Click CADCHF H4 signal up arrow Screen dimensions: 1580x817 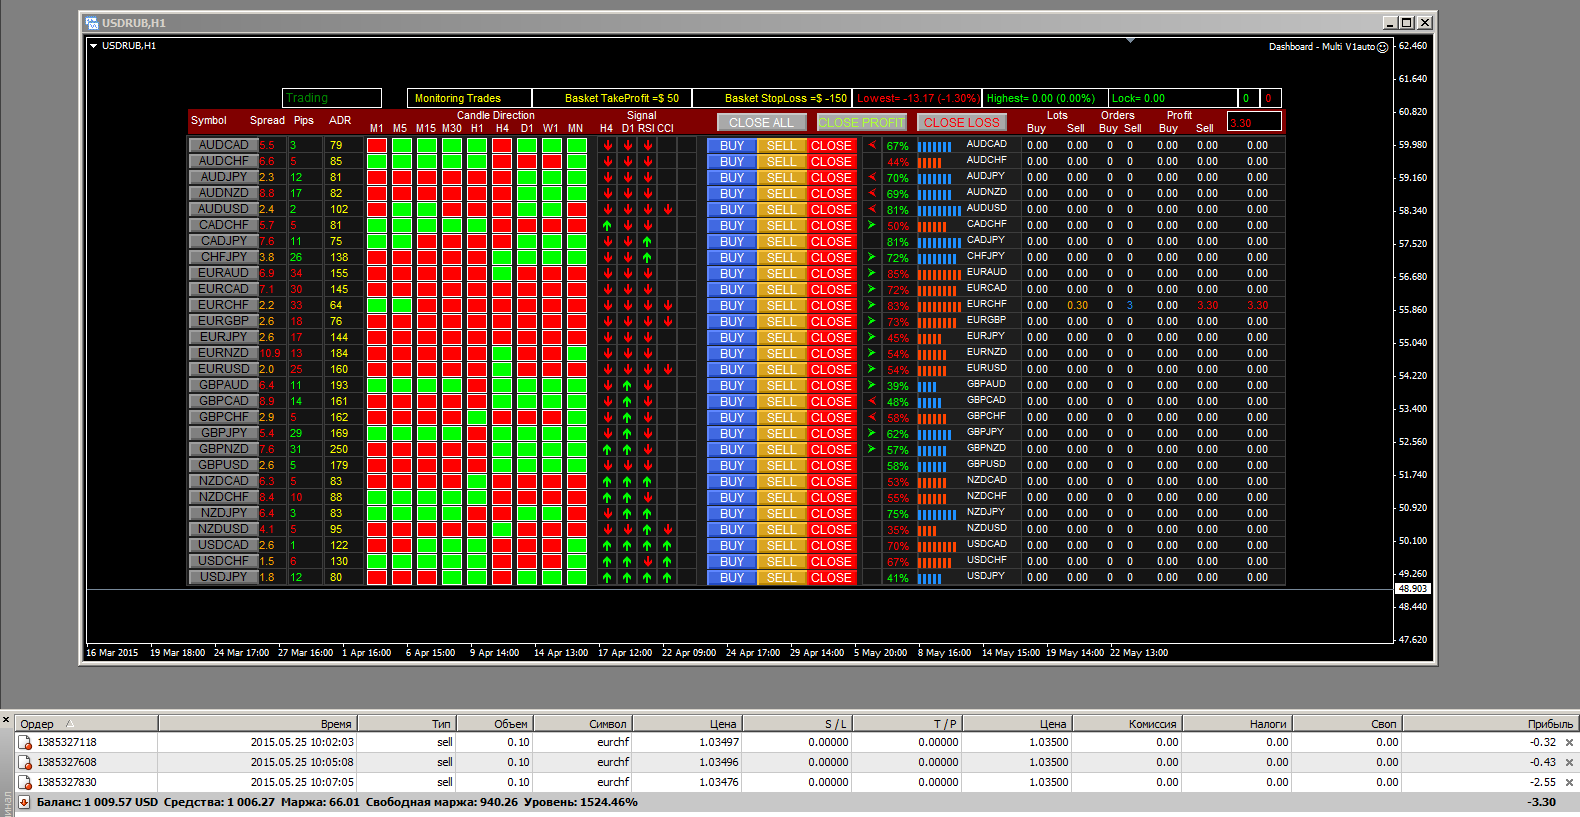click(607, 225)
